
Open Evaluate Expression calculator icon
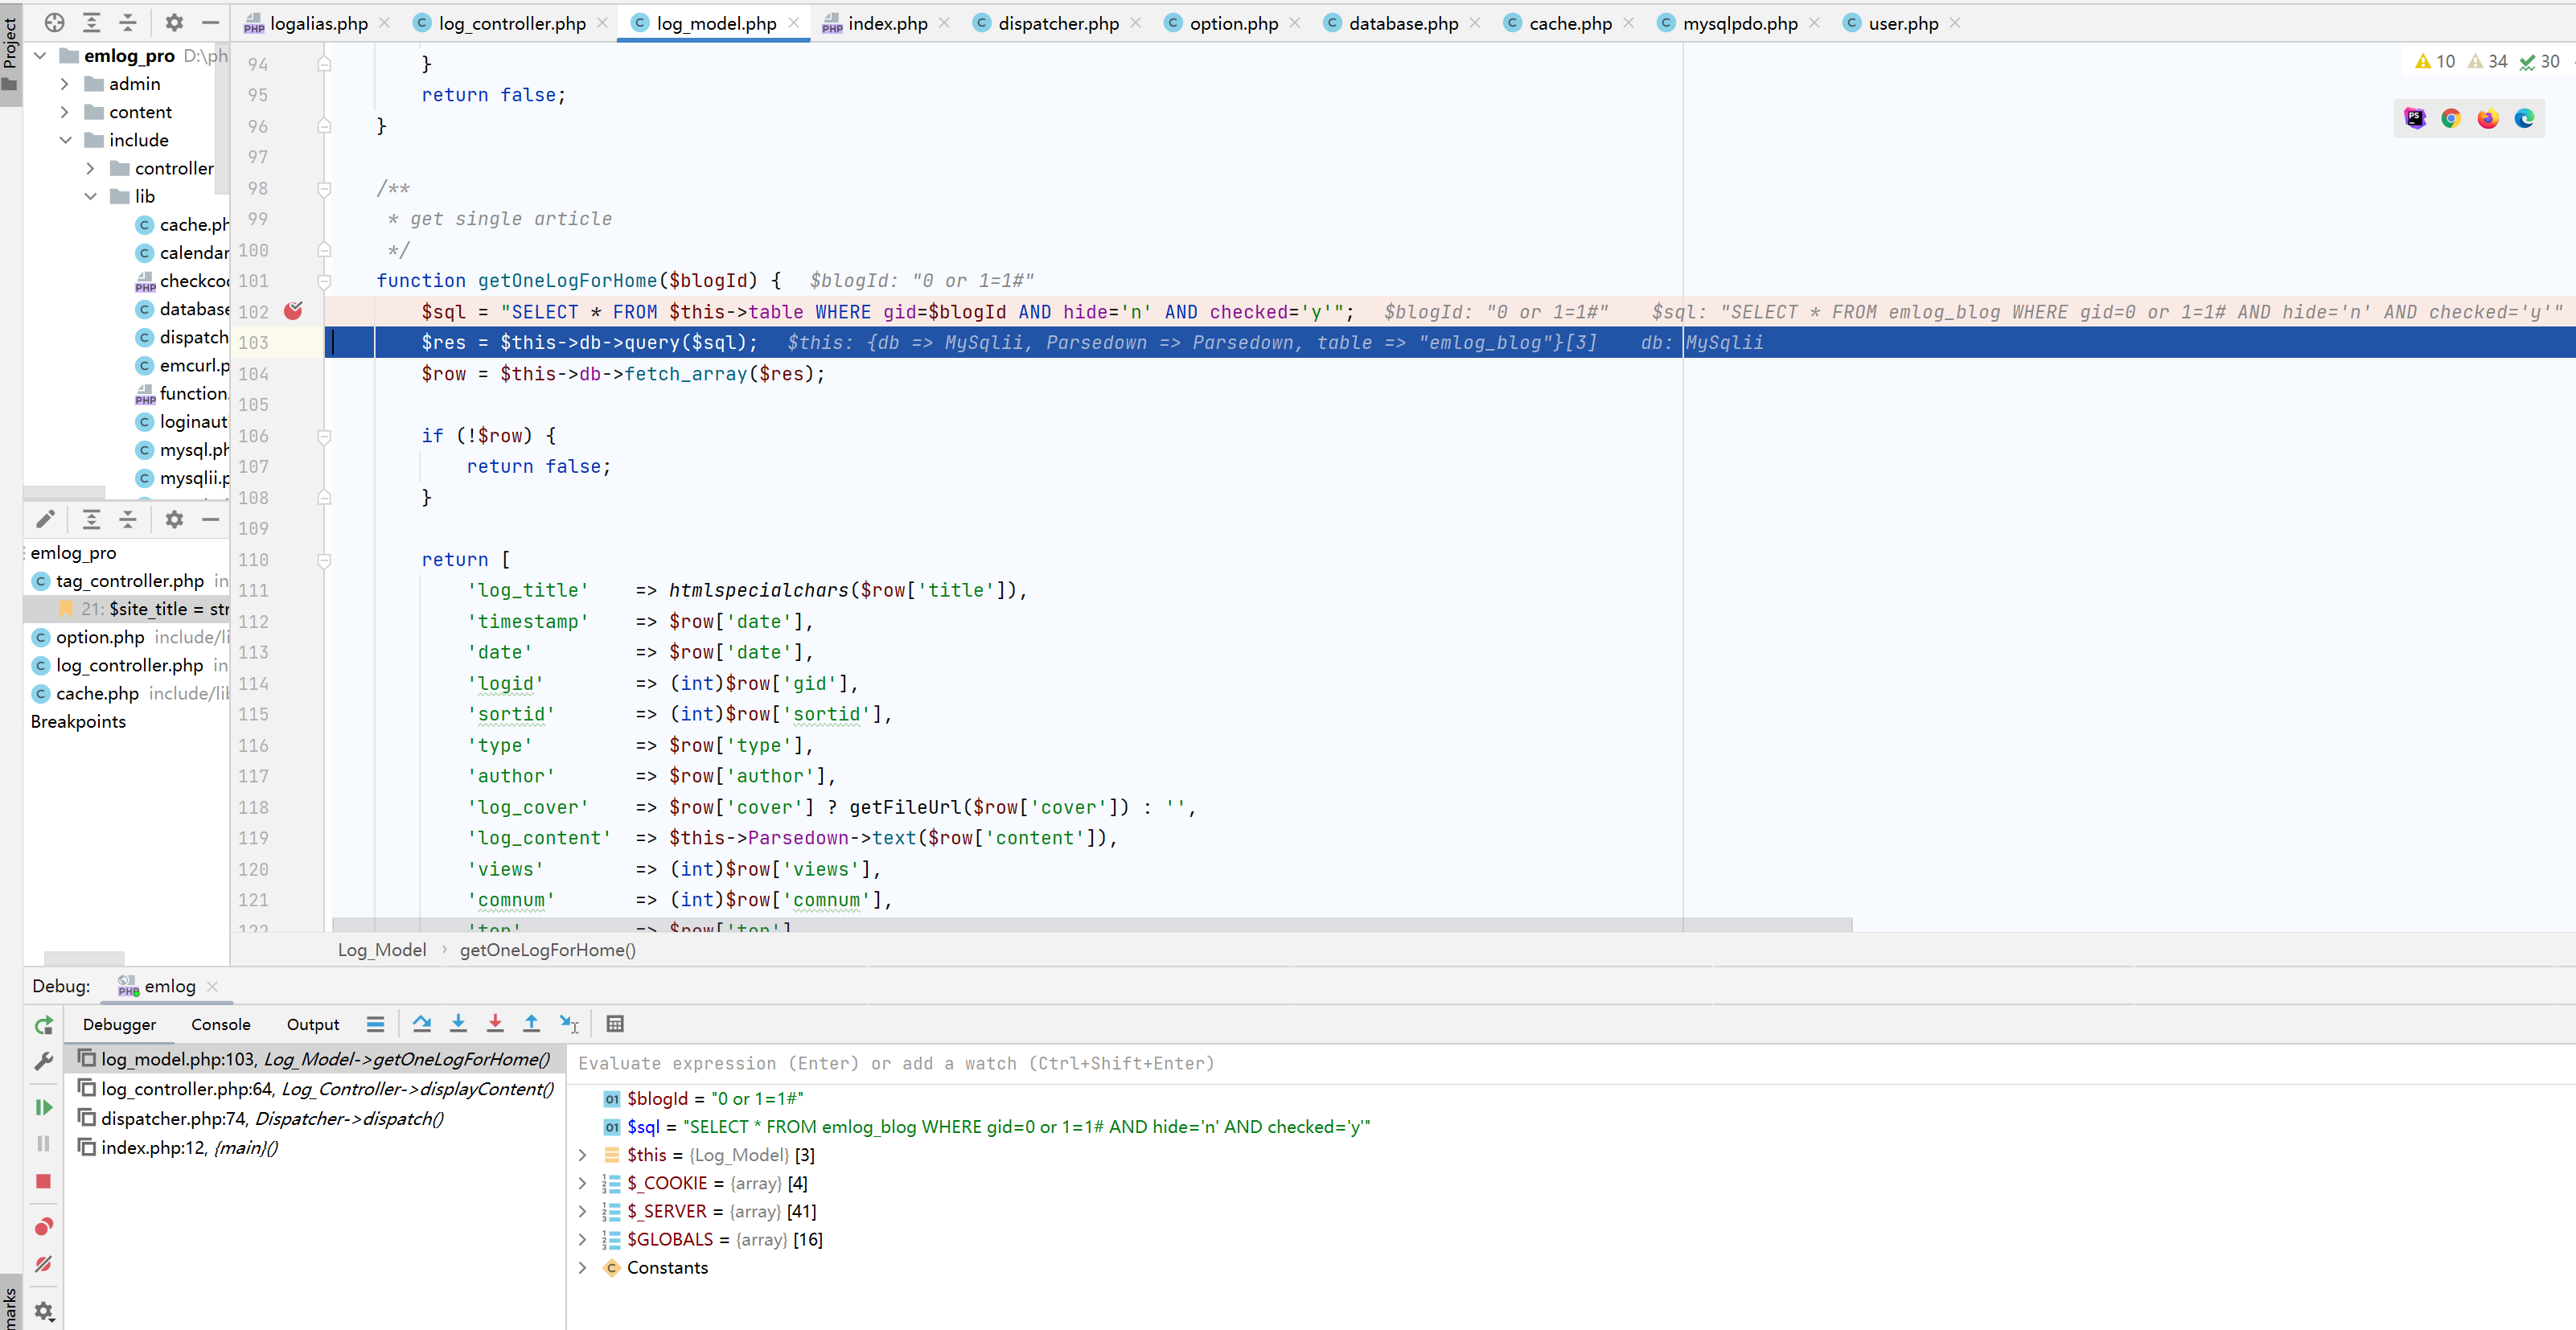[x=615, y=1023]
